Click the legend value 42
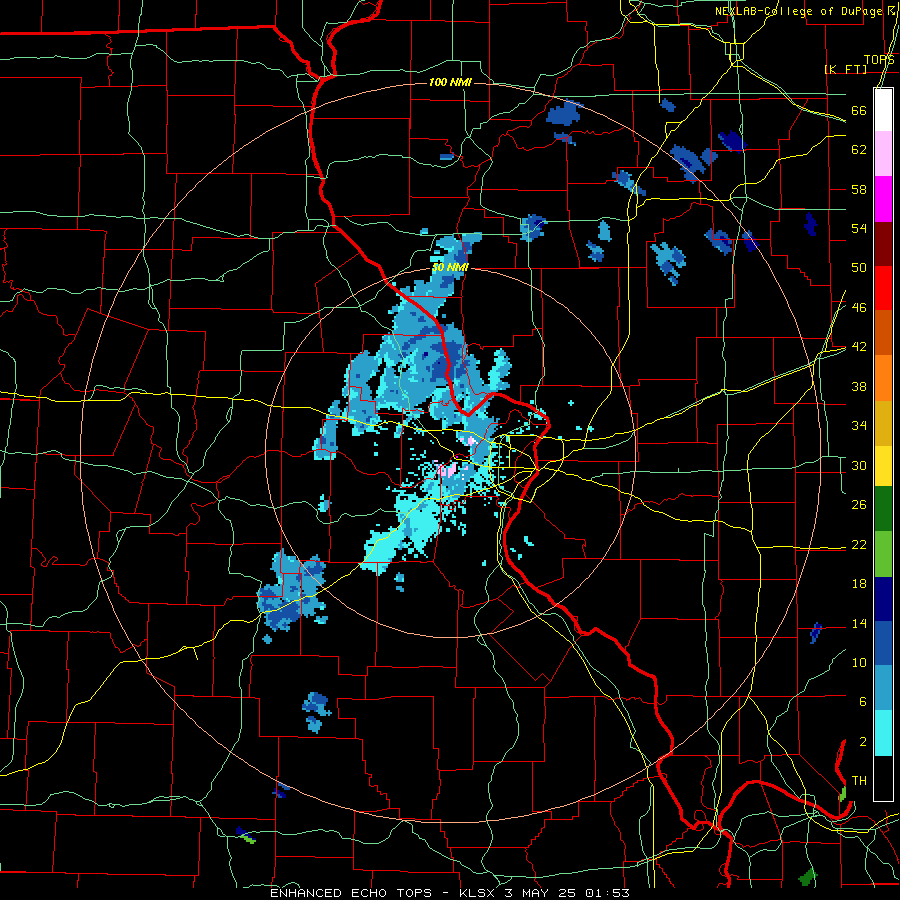 click(859, 347)
